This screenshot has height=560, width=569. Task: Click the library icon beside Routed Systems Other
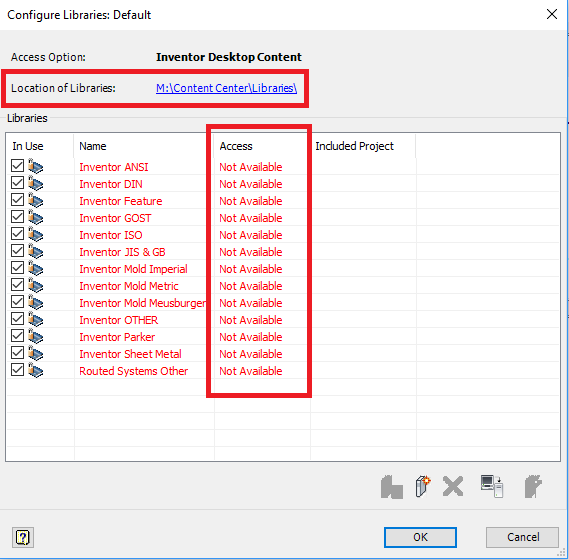36,370
